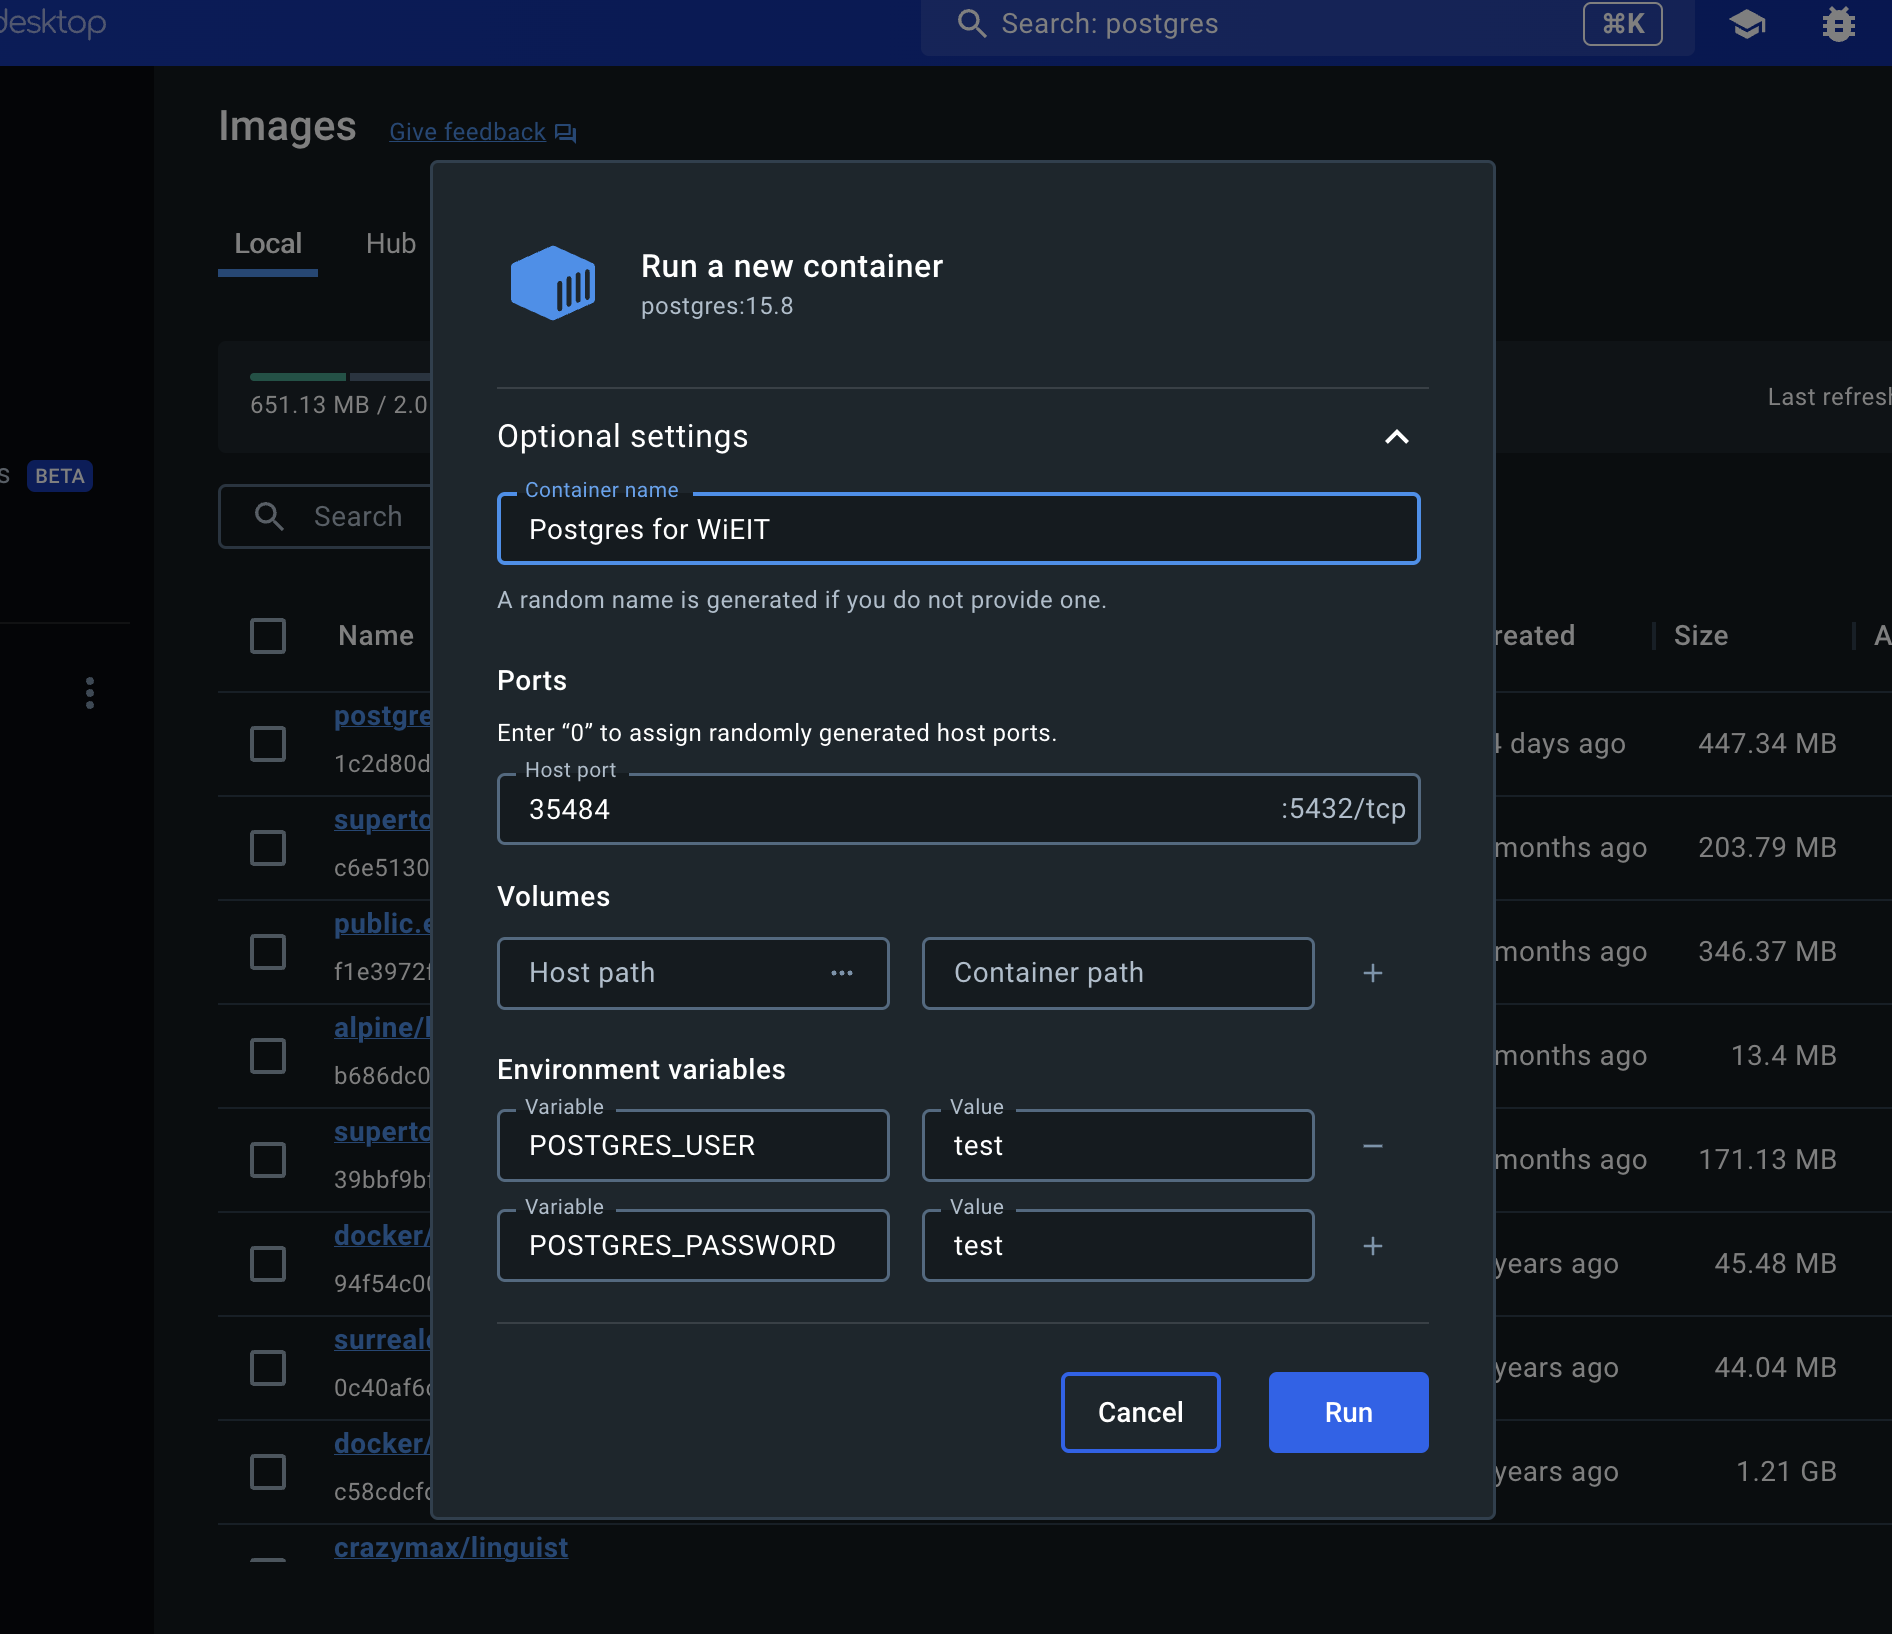Click the 447.34 MB size cell
1892x1634 pixels.
(1767, 744)
